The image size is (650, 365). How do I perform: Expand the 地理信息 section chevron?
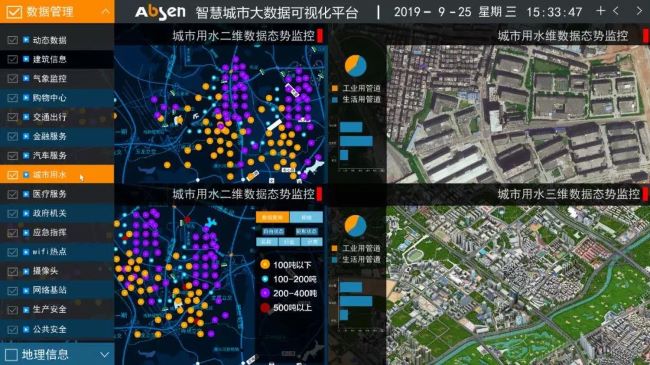[x=104, y=355]
